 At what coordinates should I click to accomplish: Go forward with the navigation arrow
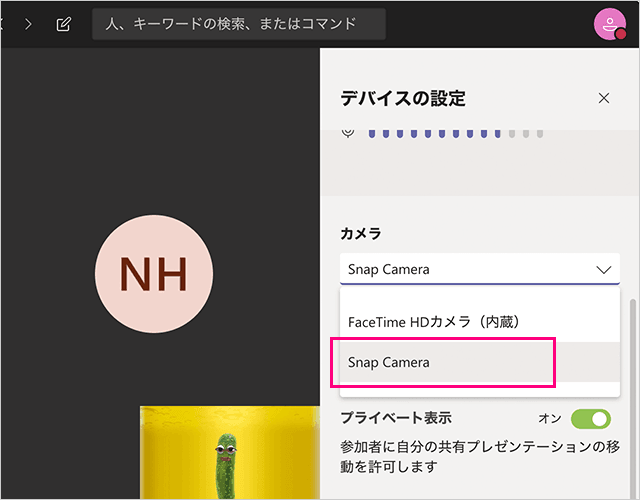pyautogui.click(x=28, y=24)
